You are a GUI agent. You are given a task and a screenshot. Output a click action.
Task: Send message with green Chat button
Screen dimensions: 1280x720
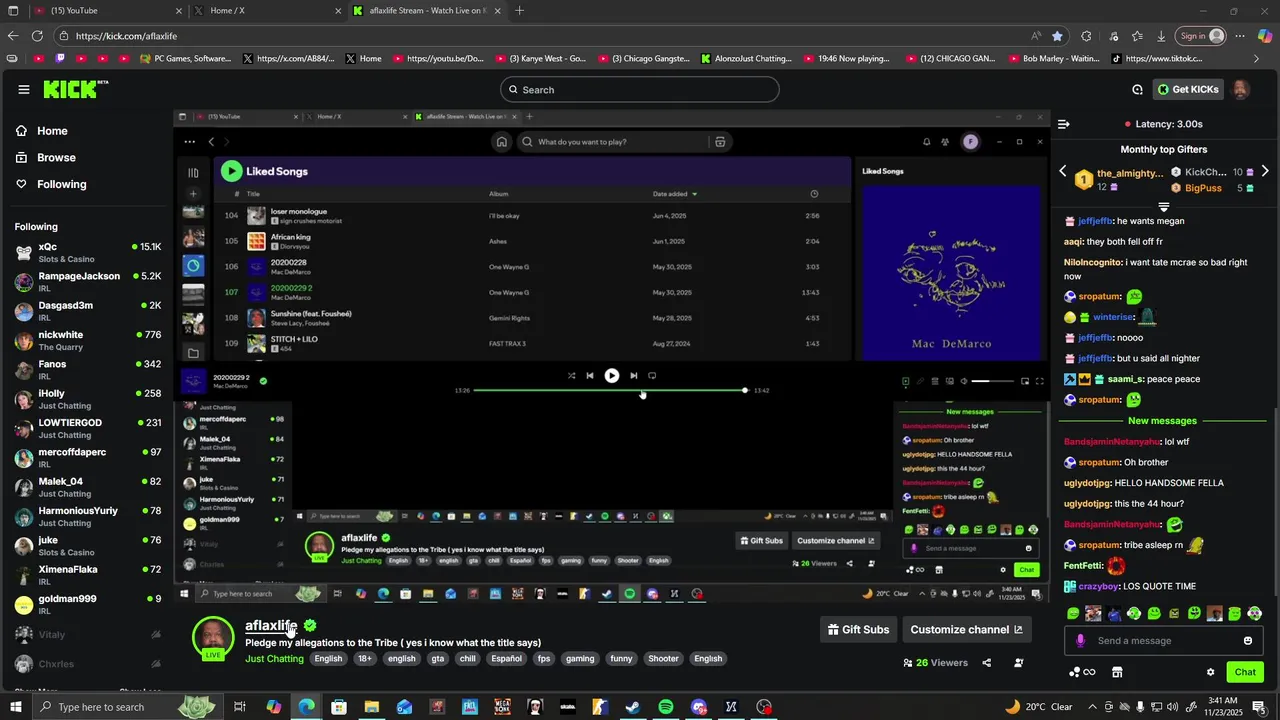point(1245,672)
